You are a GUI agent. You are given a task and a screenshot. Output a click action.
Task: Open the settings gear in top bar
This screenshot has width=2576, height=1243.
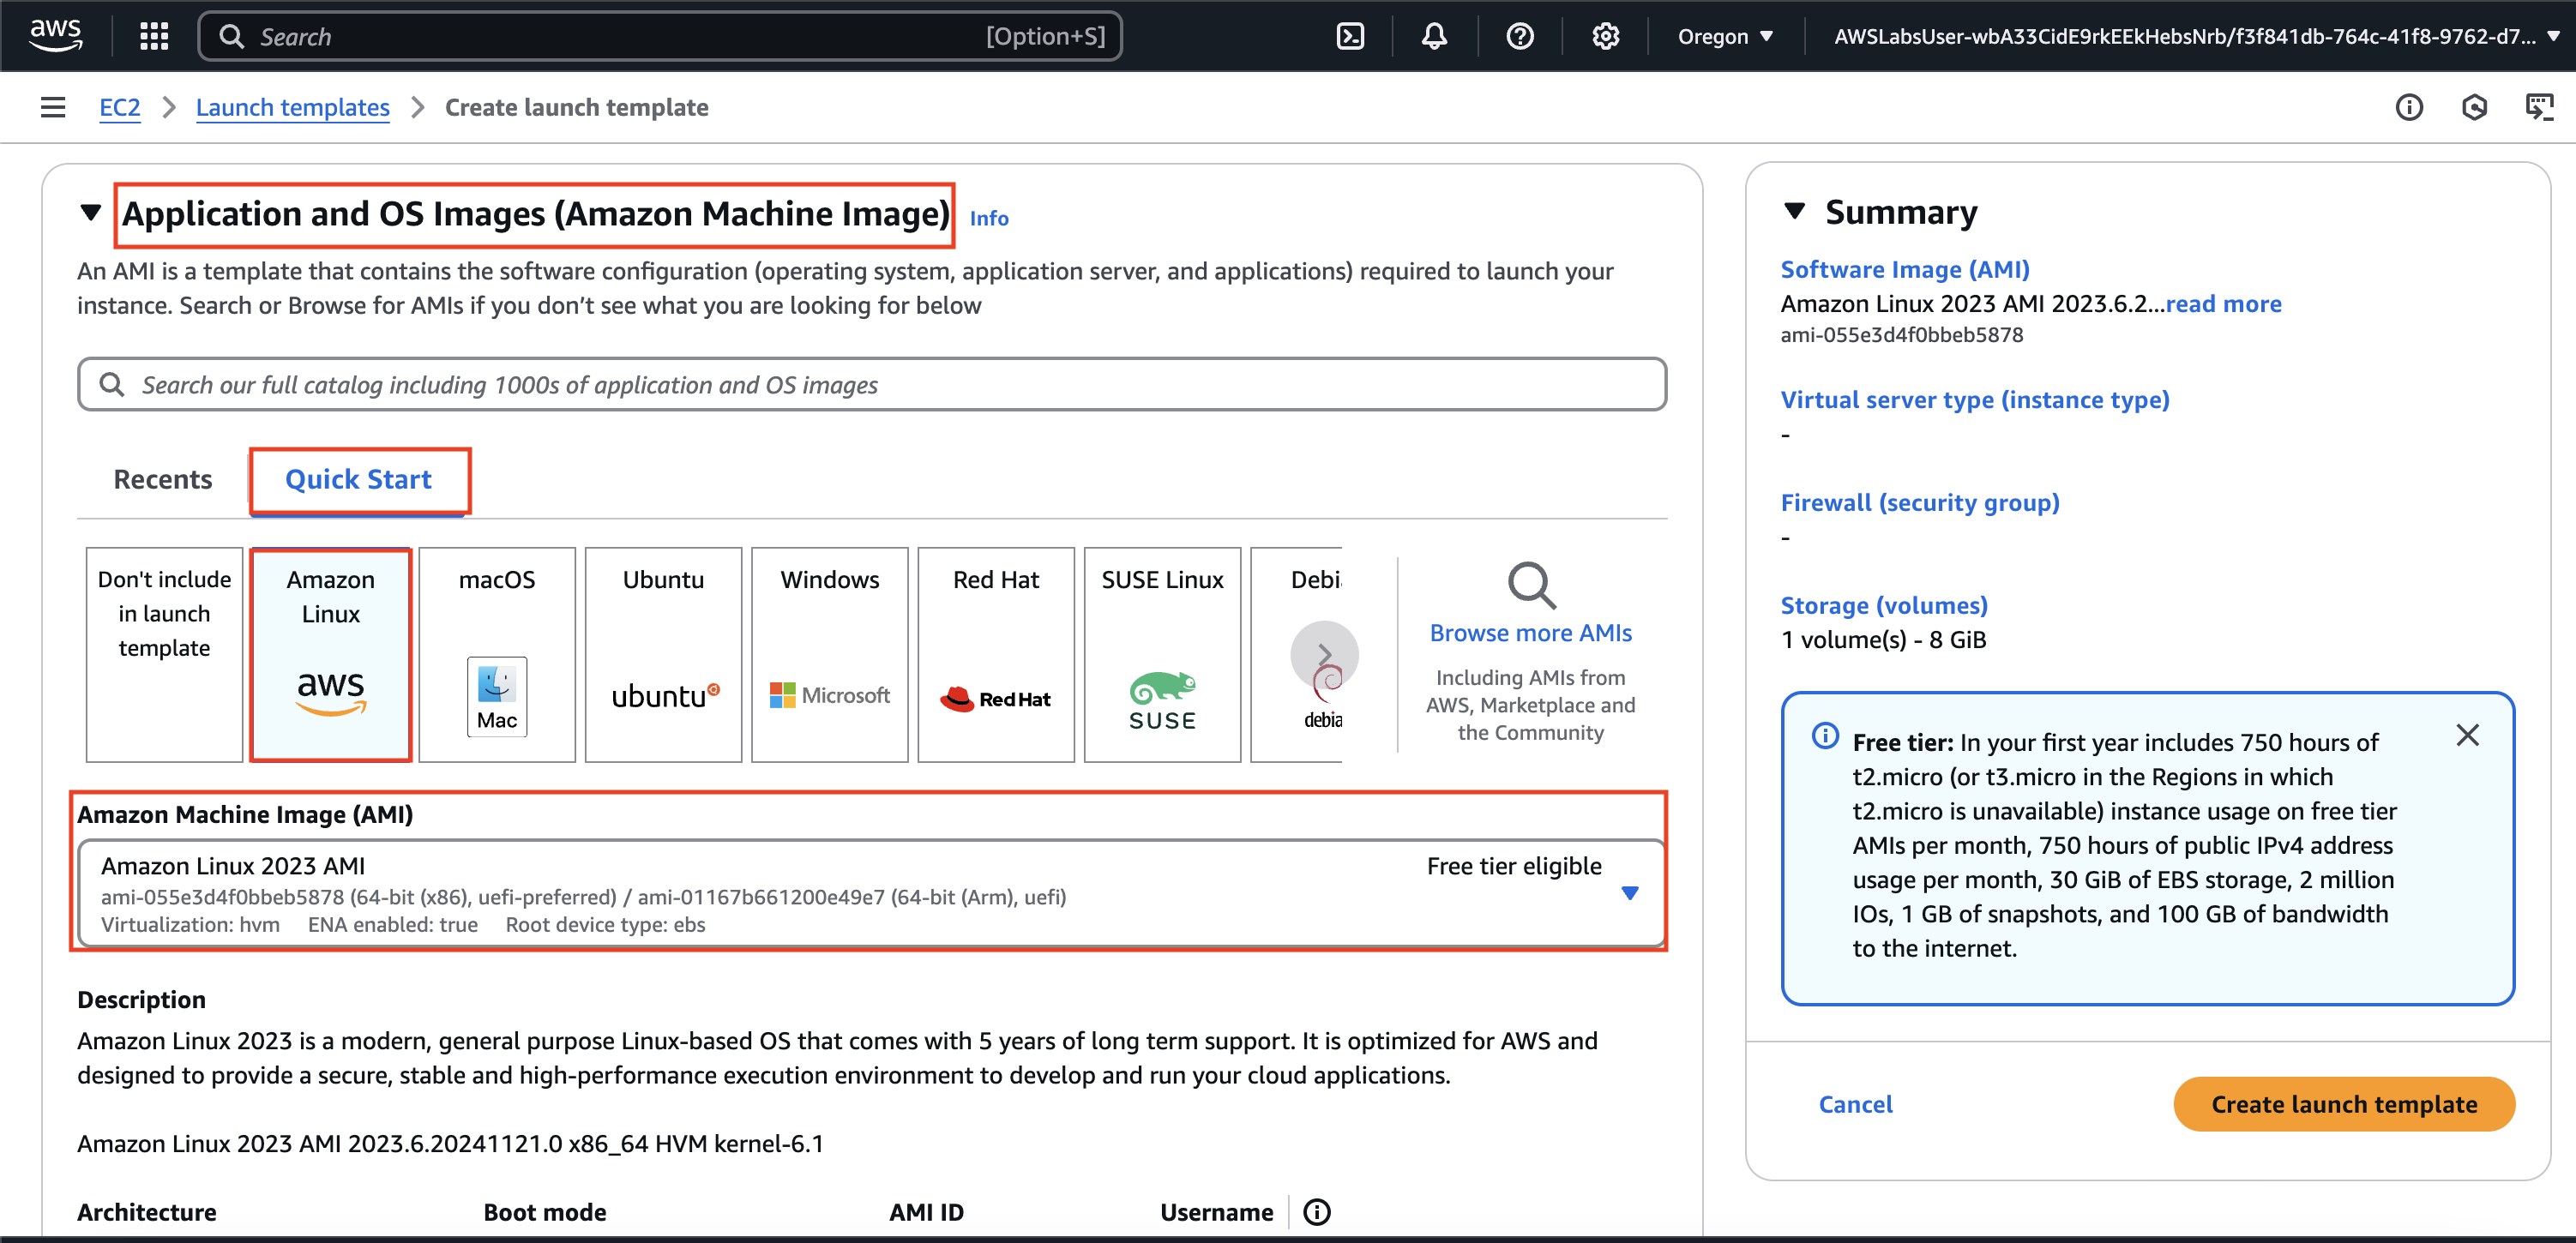1605,36
